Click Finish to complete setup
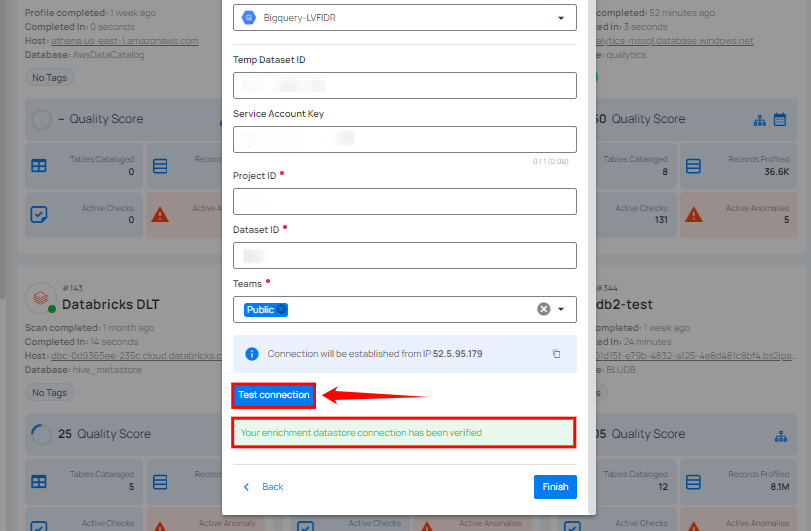Viewport: 811px width, 531px height. (x=555, y=487)
